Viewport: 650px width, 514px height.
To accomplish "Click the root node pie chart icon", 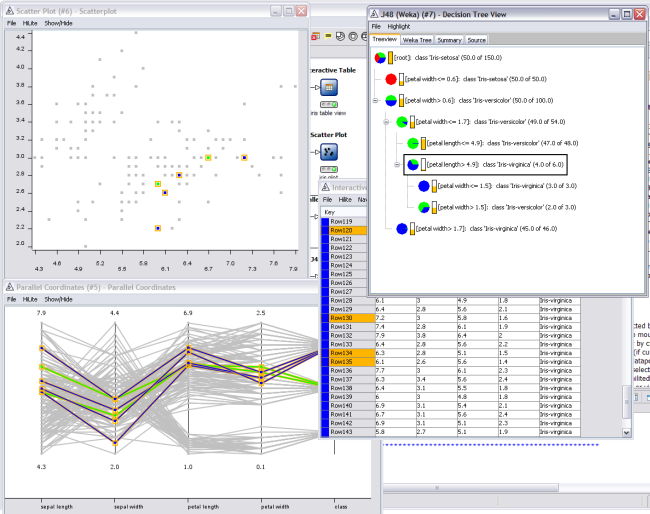I will 380,58.
